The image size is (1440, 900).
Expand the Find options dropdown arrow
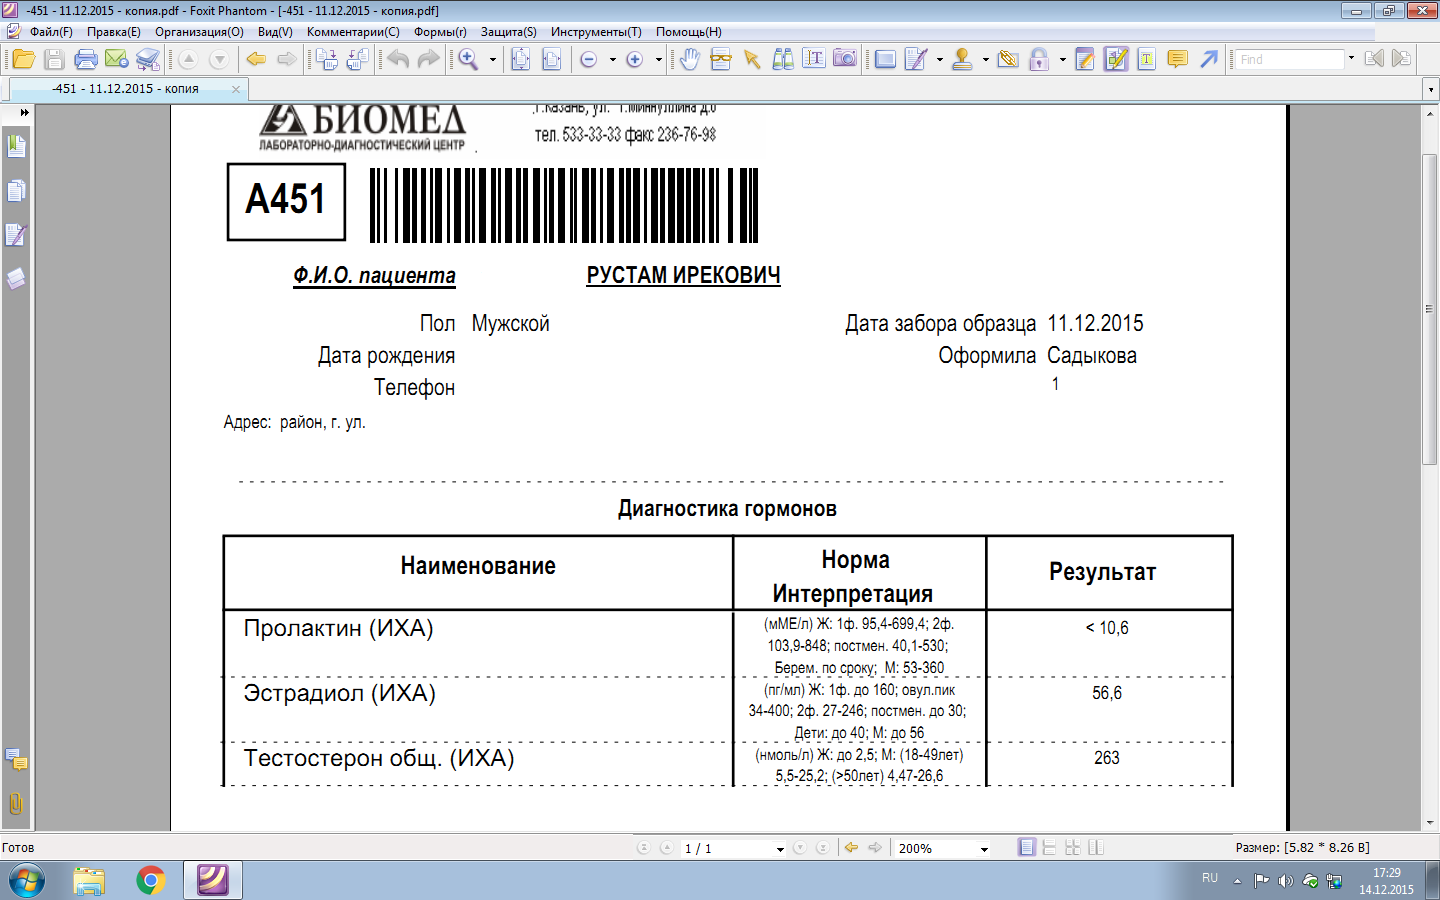coord(1351,59)
